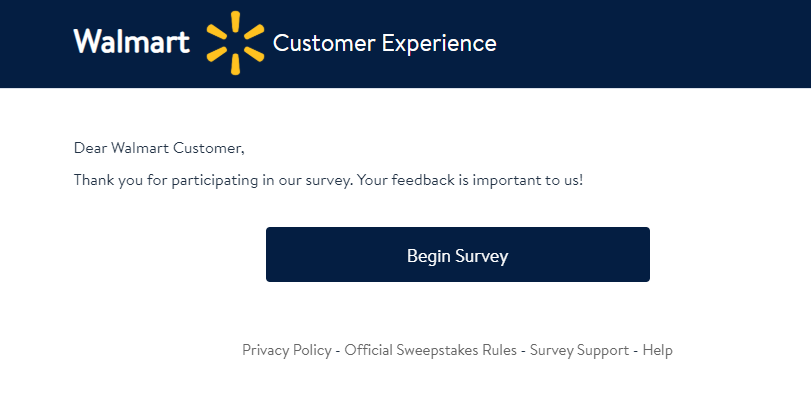
Task: Click "Your feedback is important to us!" text
Action: tap(470, 180)
